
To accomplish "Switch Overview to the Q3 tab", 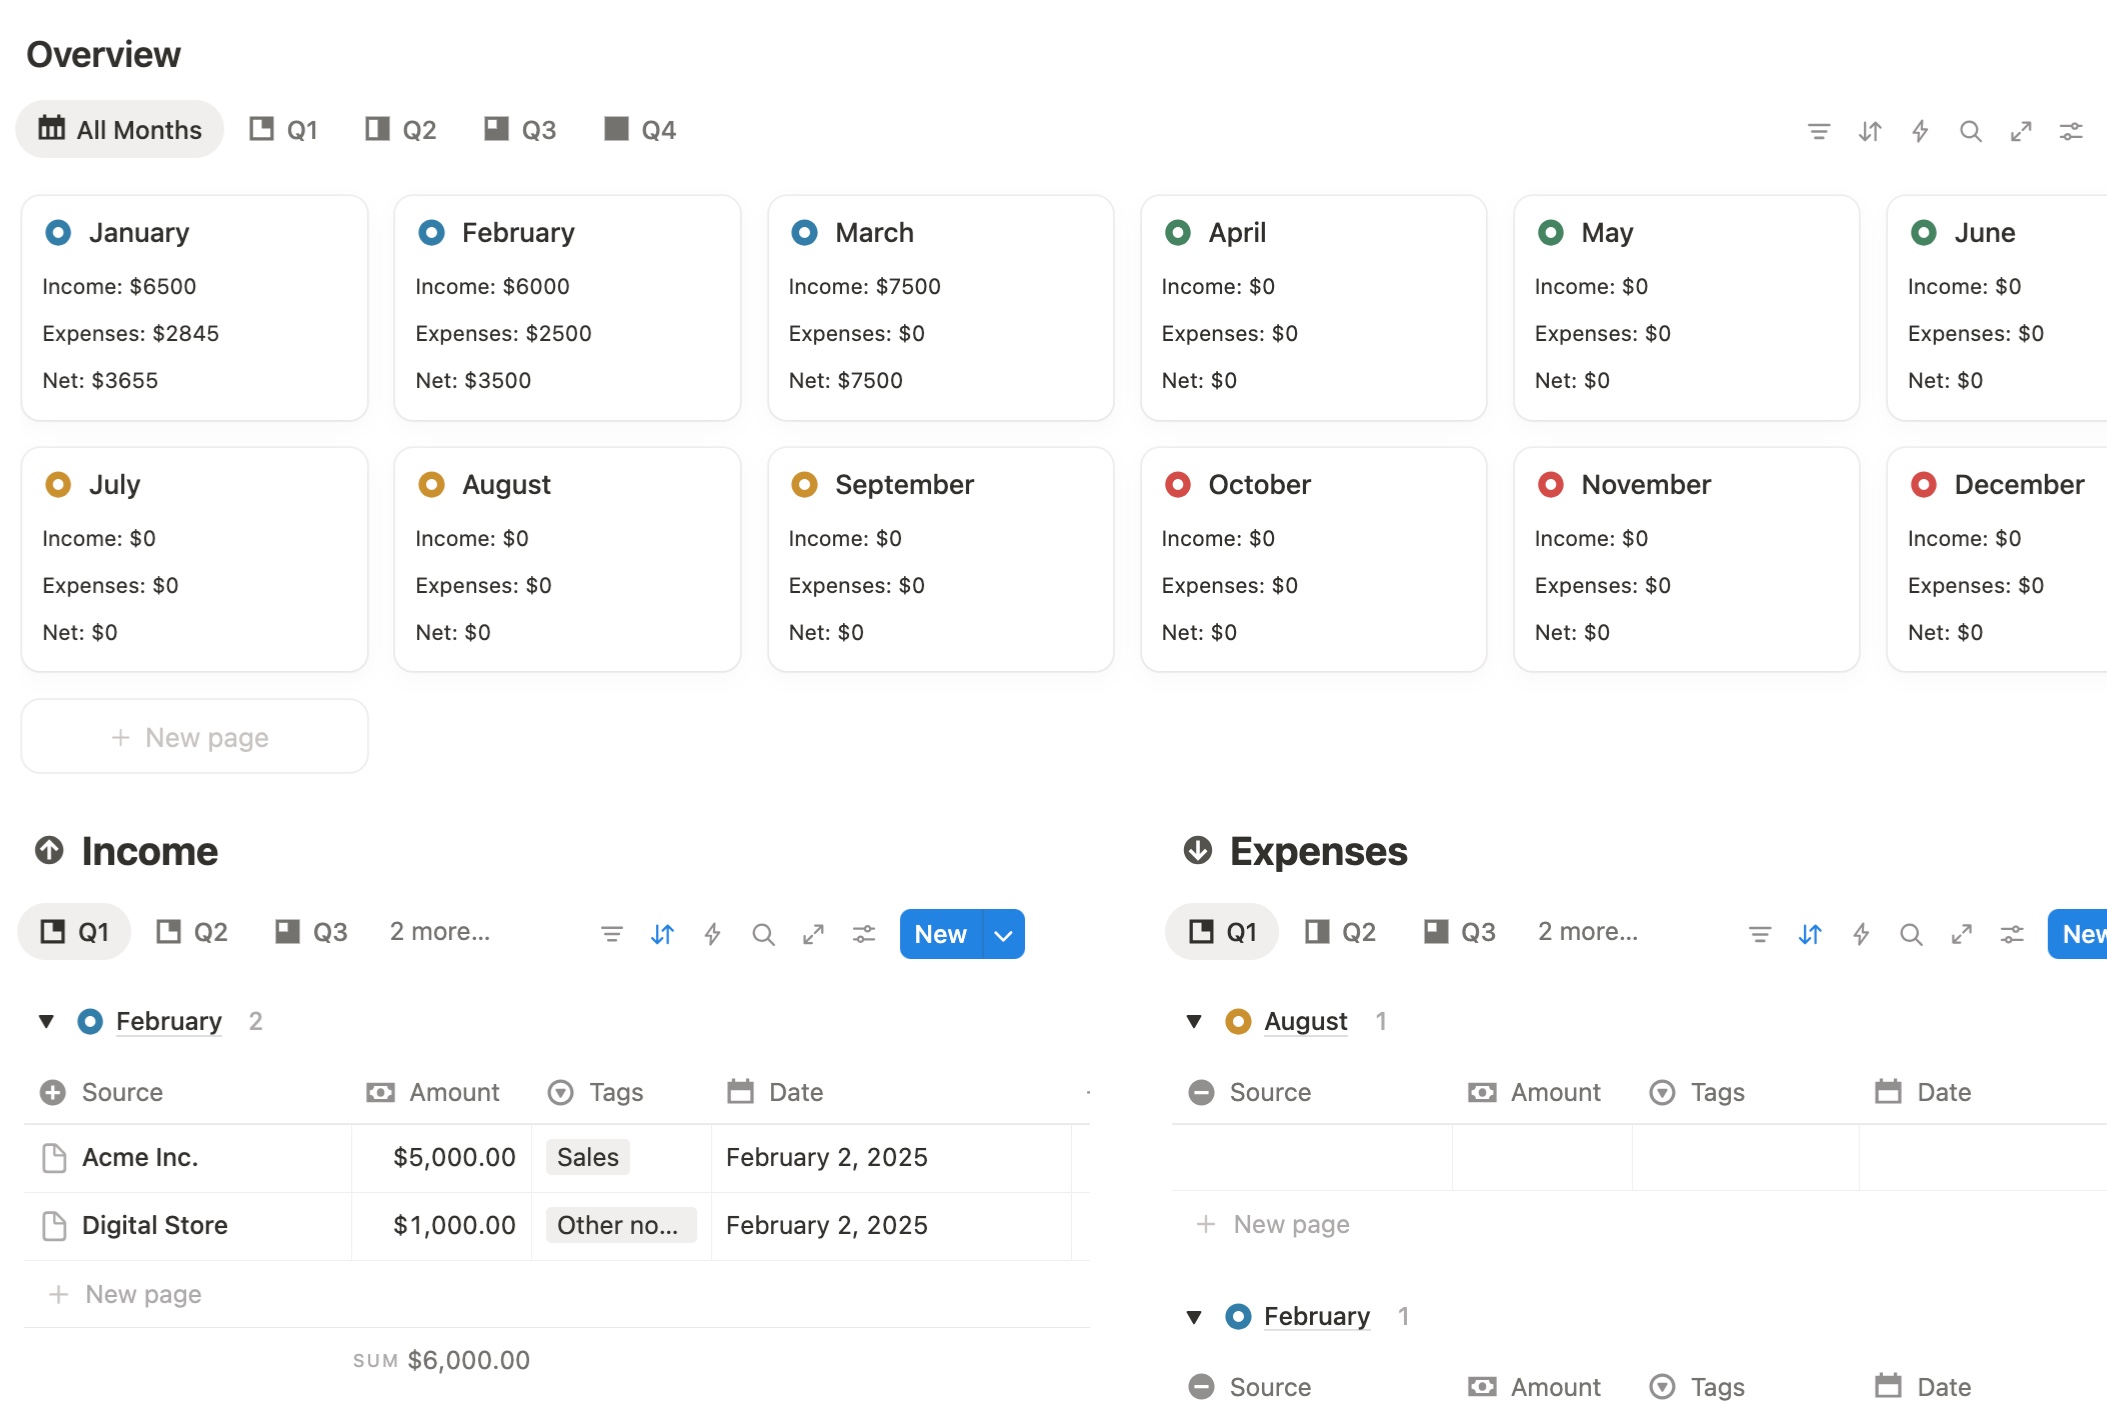I will pos(520,130).
